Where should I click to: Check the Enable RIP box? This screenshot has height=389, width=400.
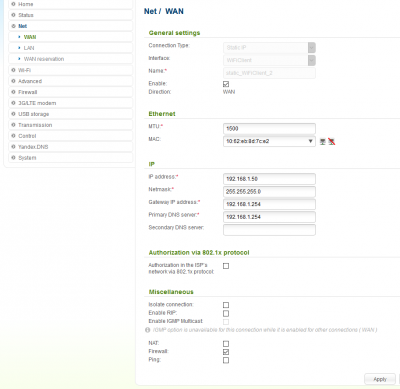(x=226, y=313)
